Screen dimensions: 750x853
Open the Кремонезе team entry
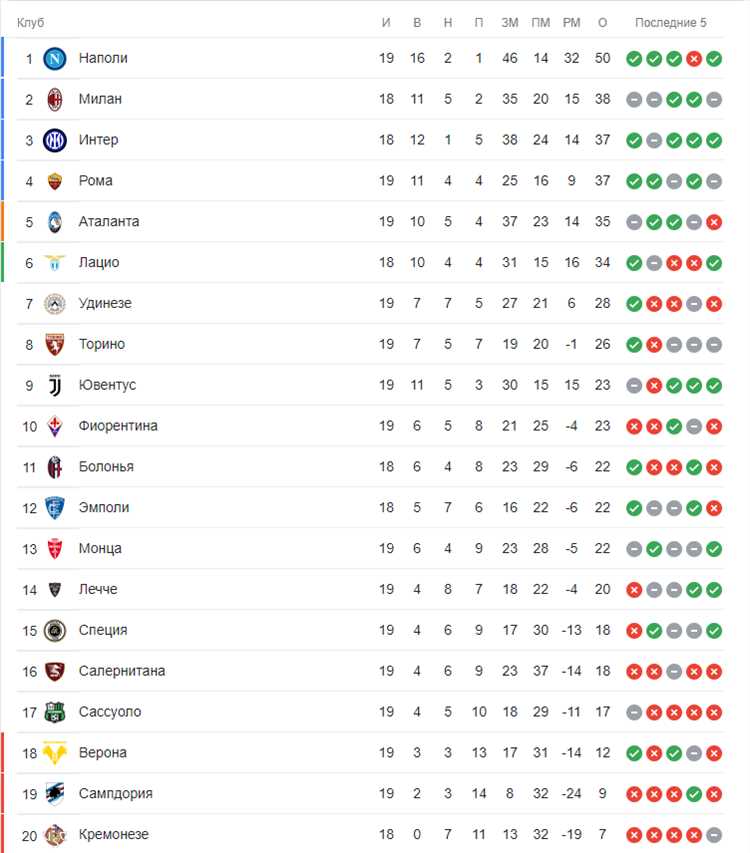[114, 834]
